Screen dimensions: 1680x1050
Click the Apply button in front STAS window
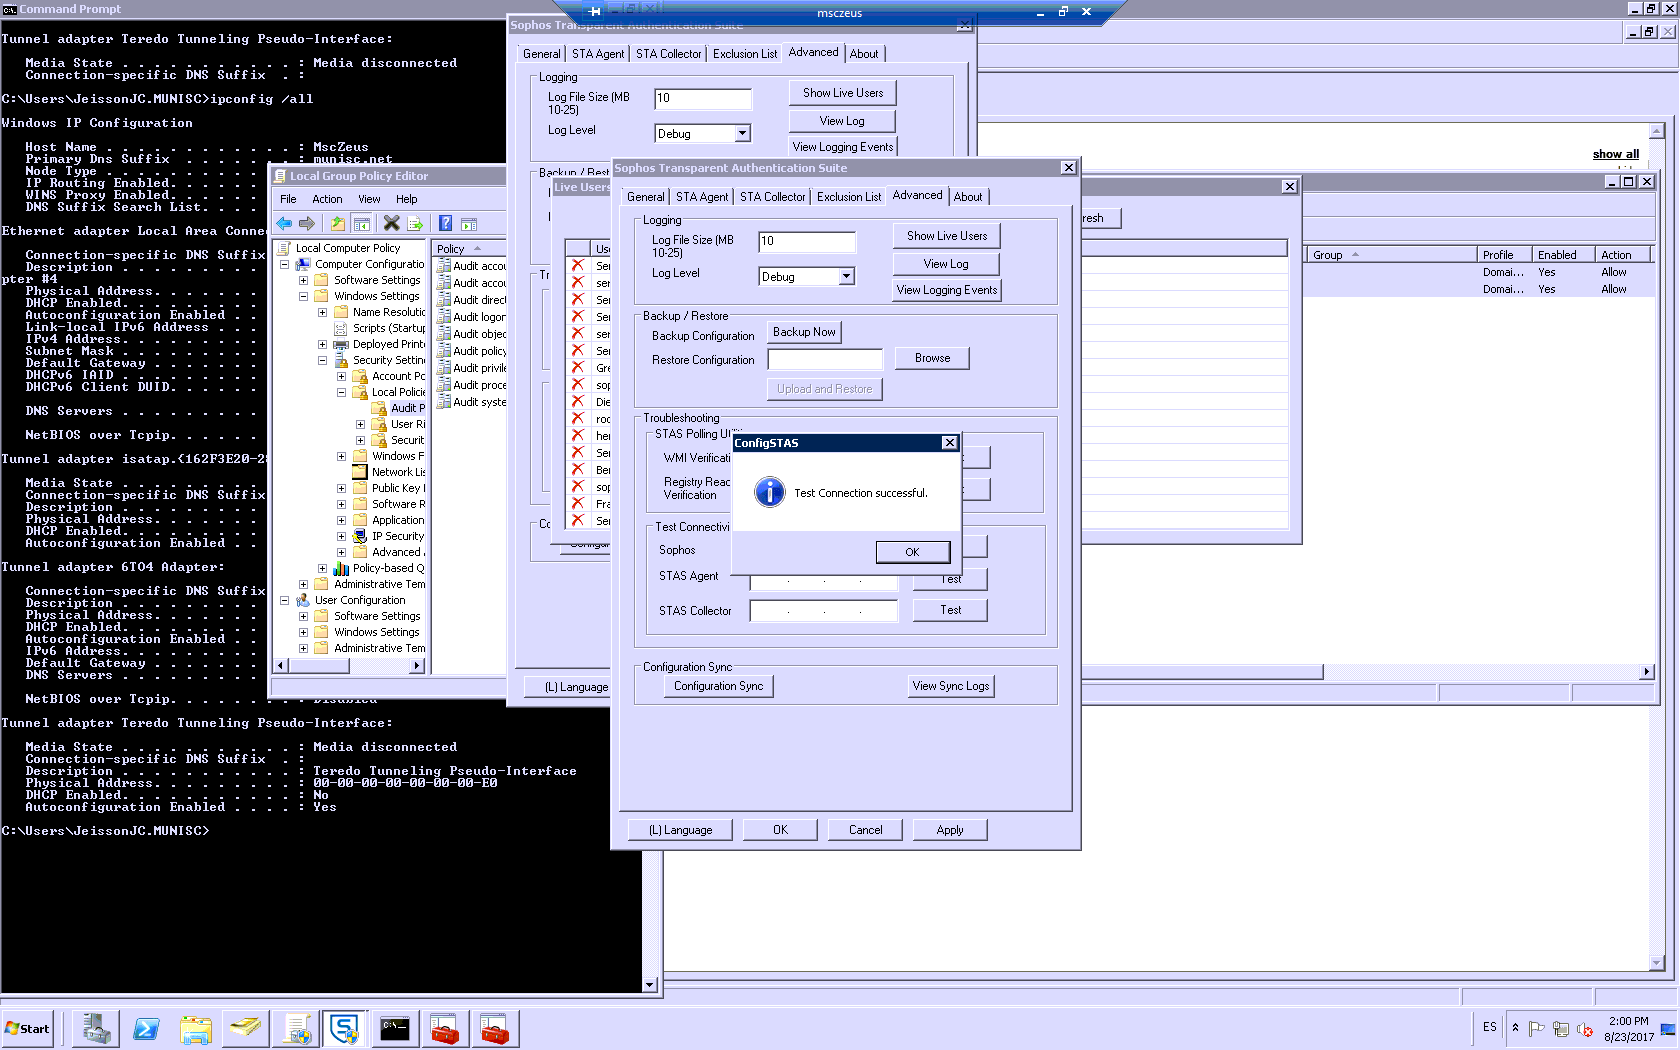coord(950,830)
